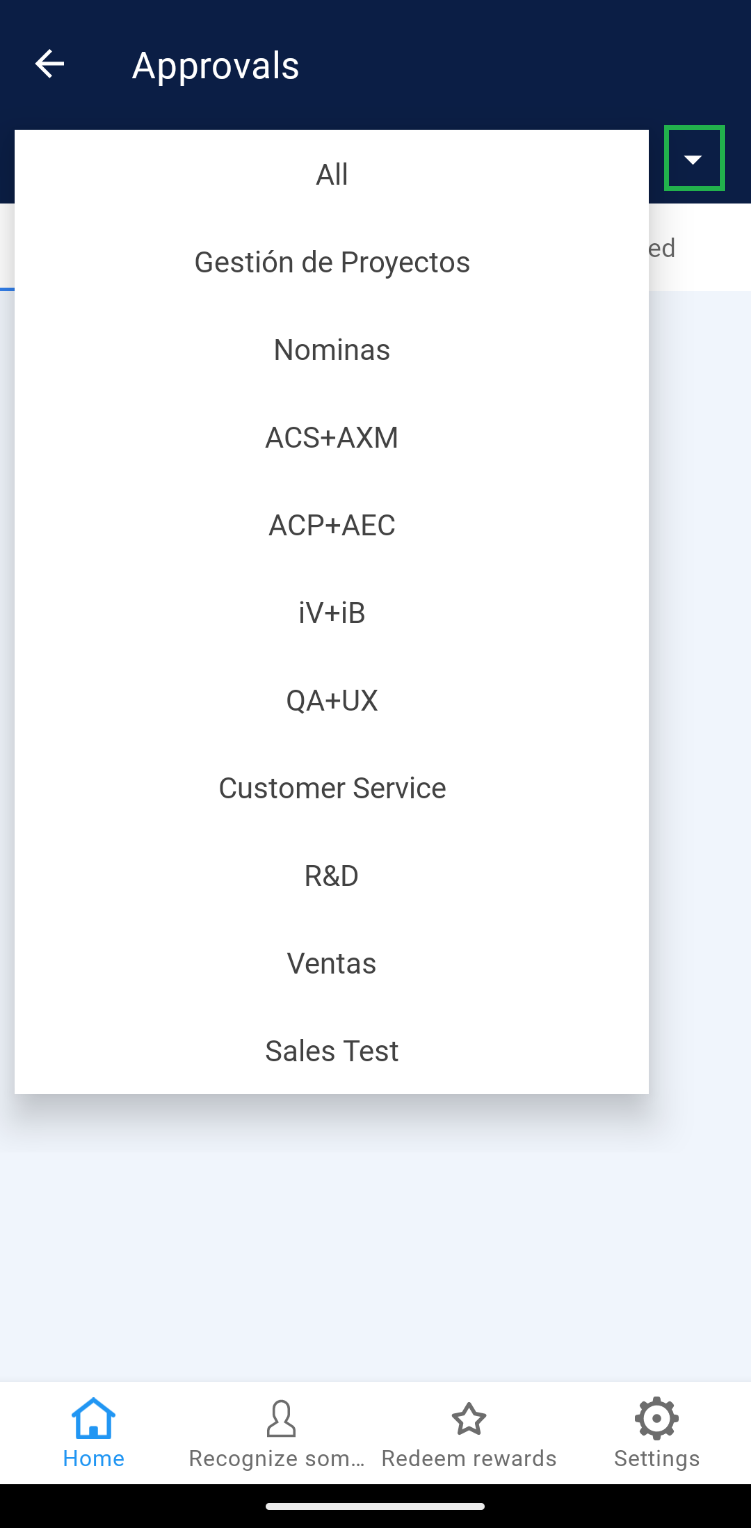Tap the Redeem rewards label
751x1528 pixels.
[x=469, y=1458]
